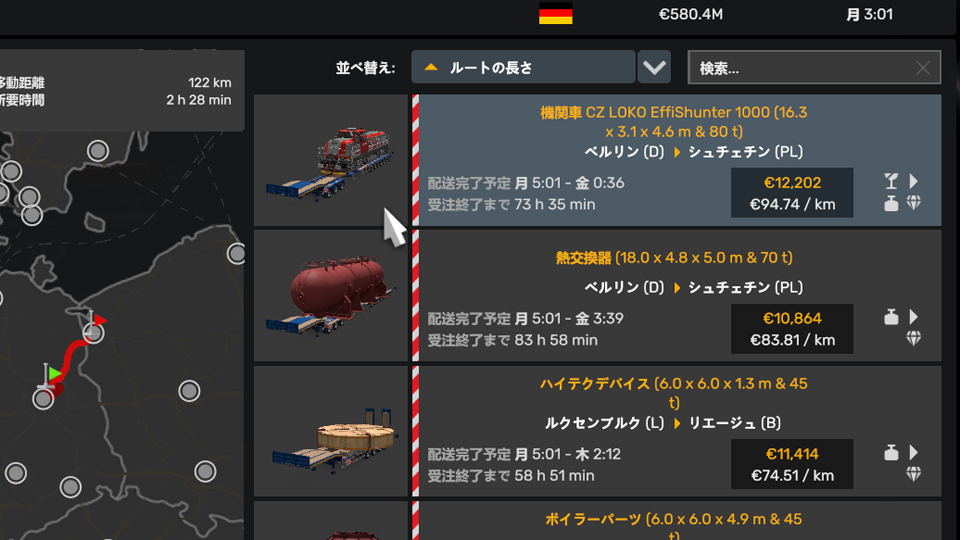Expand locomotive job details arrow
960x540 pixels.
coord(913,181)
